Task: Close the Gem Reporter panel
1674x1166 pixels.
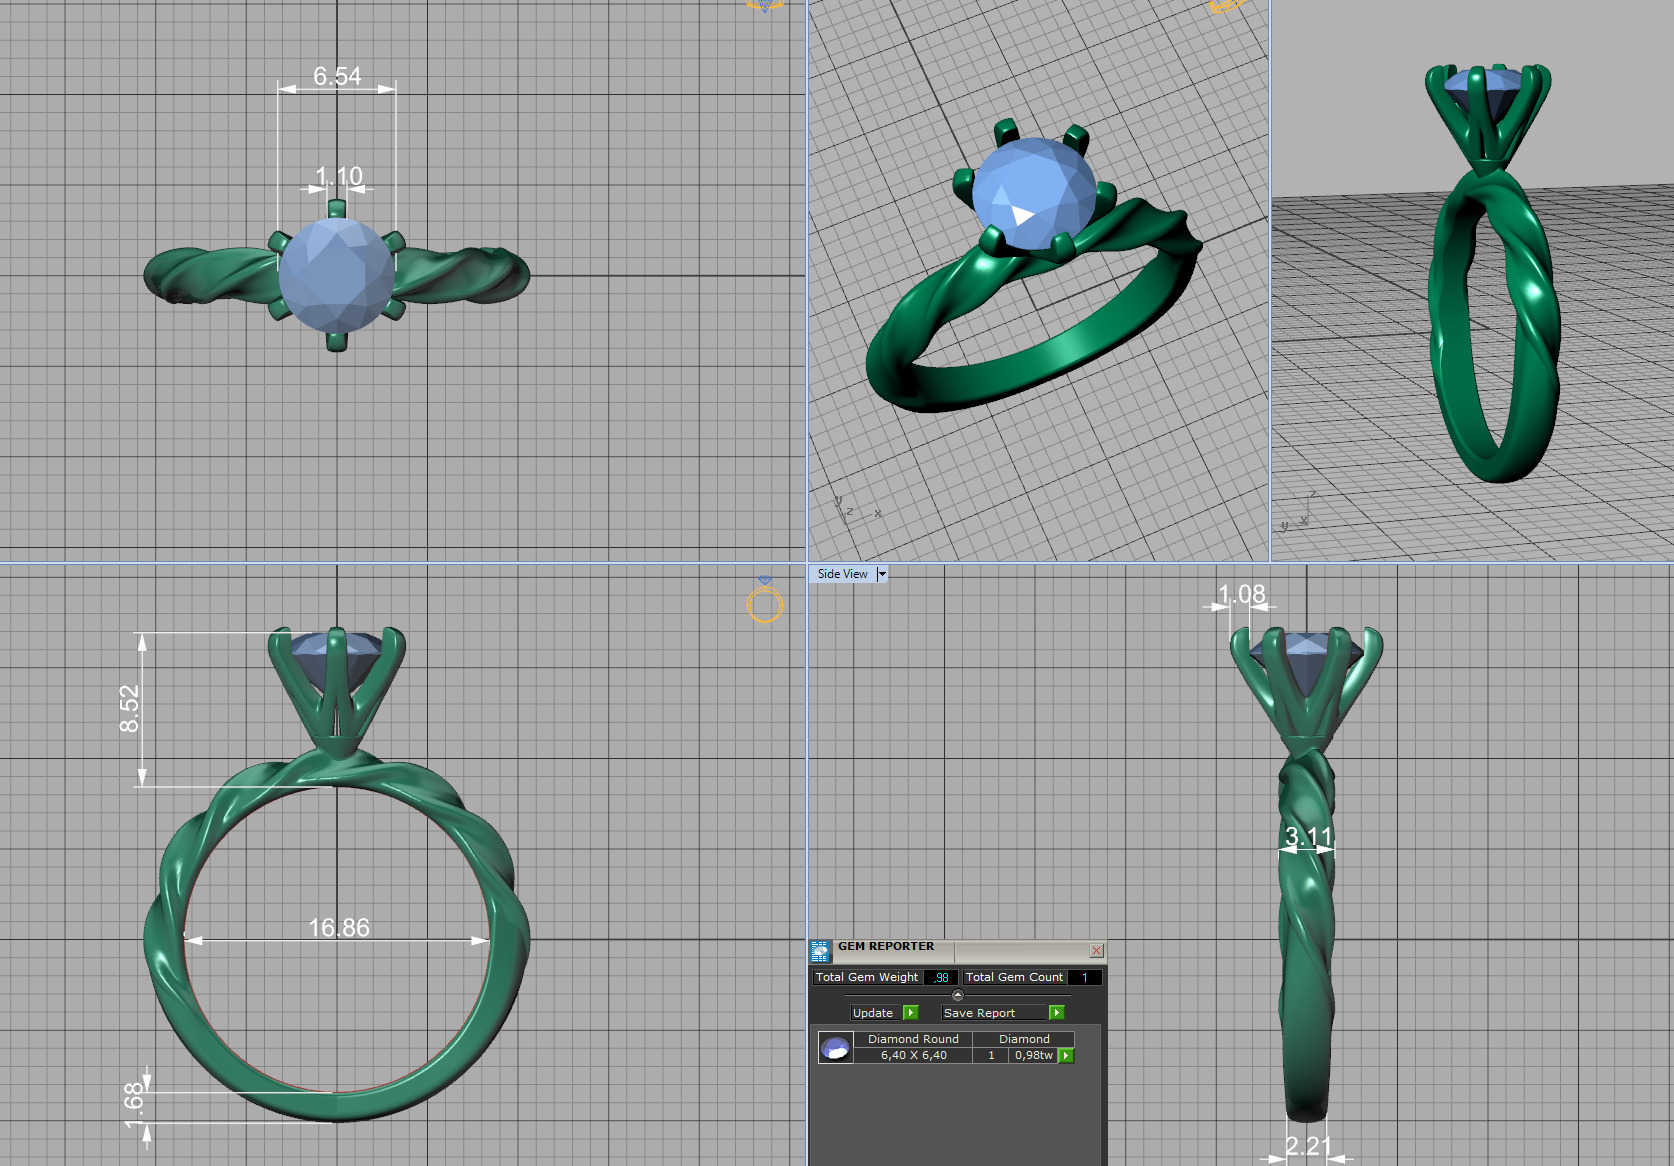Action: click(x=1096, y=950)
